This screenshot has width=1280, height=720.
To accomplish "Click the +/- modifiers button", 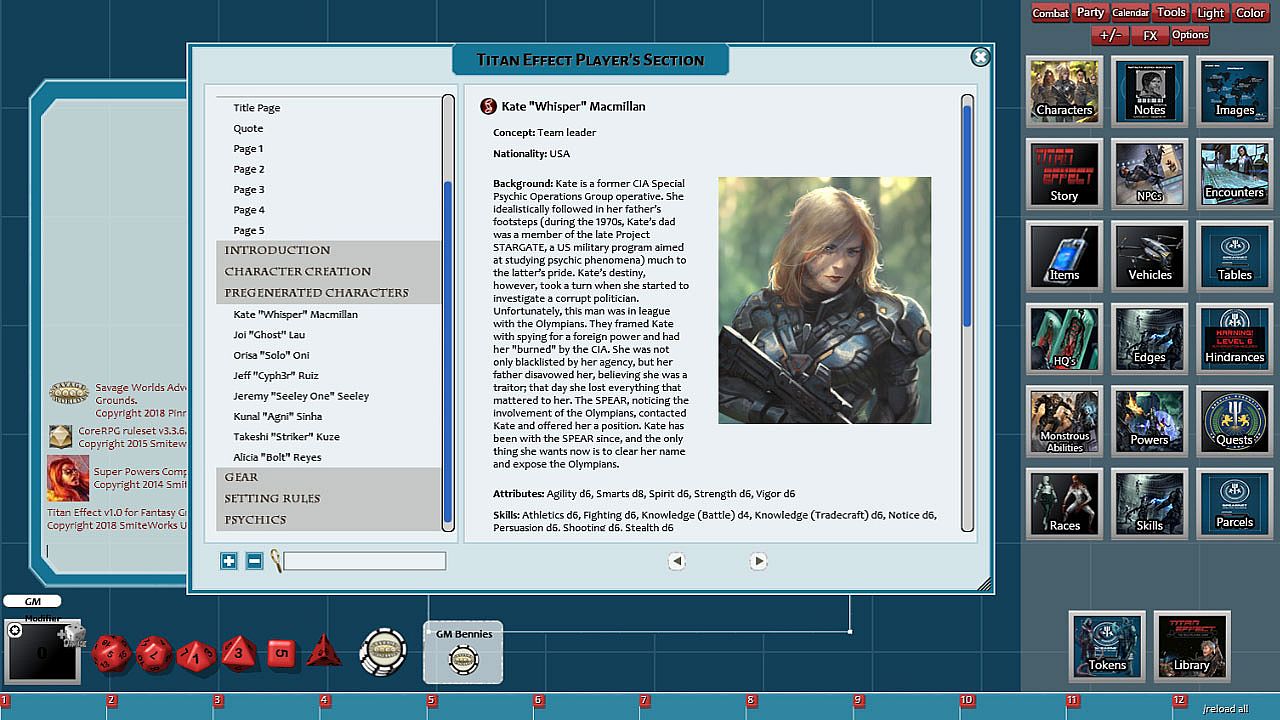I will pyautogui.click(x=1110, y=35).
